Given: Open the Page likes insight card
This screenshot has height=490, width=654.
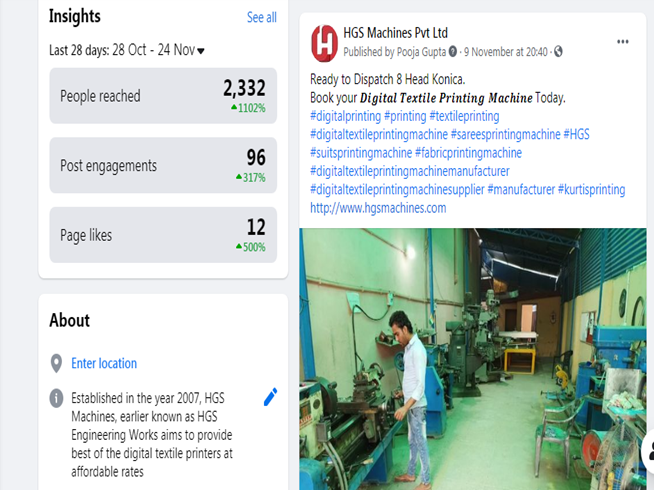Looking at the screenshot, I should [x=163, y=235].
